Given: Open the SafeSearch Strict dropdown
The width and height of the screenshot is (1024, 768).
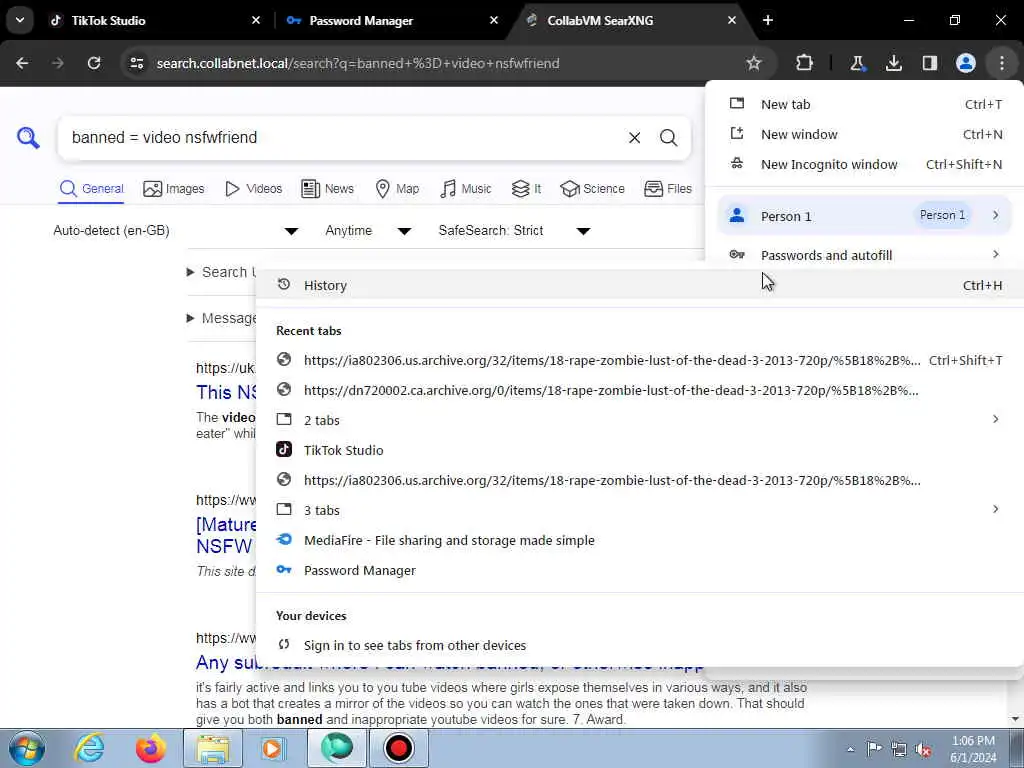Looking at the screenshot, I should pos(515,231).
